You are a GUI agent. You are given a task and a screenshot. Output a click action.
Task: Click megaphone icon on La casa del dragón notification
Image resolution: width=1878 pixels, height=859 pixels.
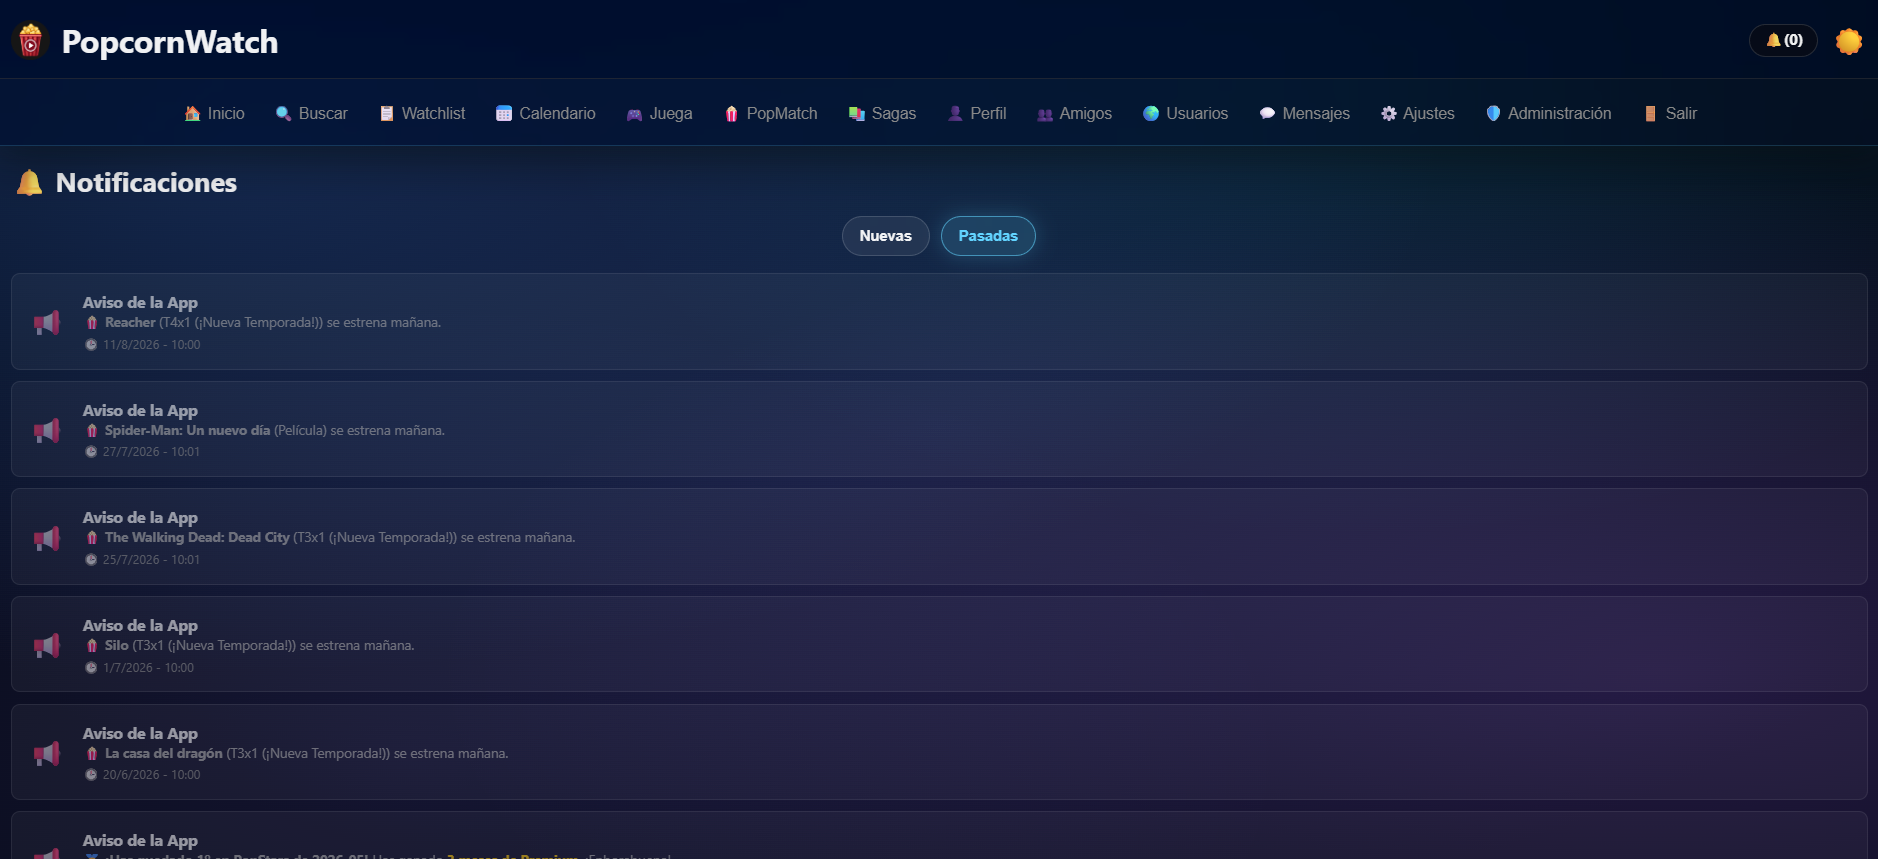tap(47, 753)
